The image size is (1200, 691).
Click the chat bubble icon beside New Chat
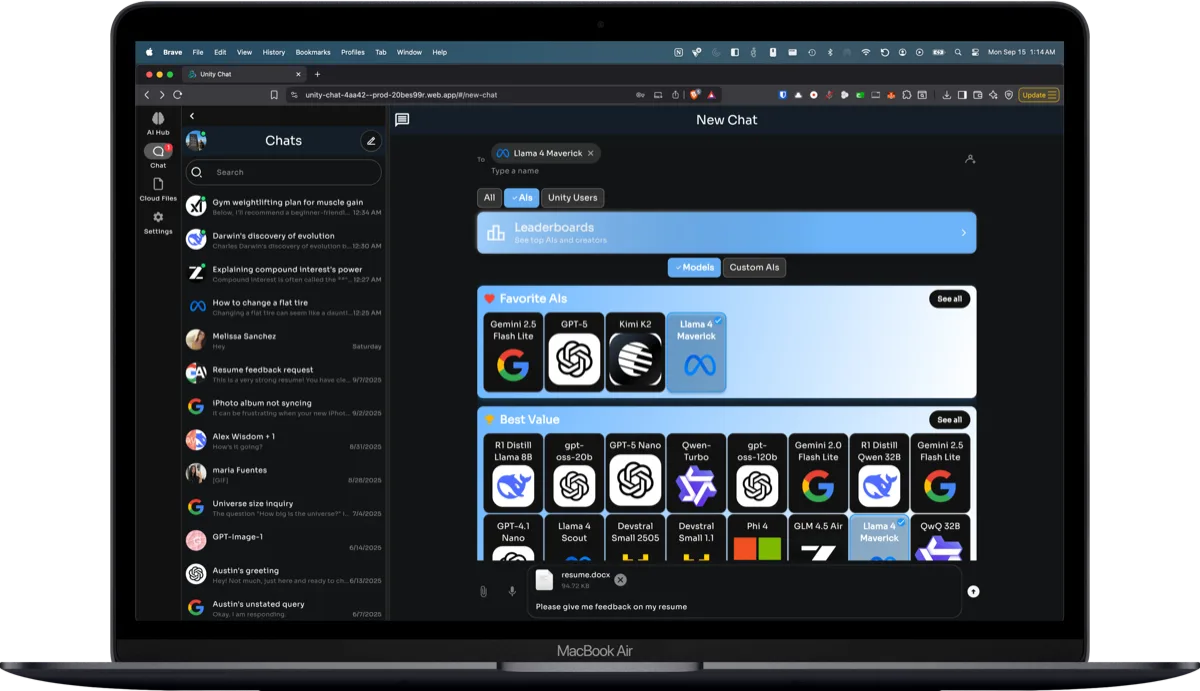[402, 120]
